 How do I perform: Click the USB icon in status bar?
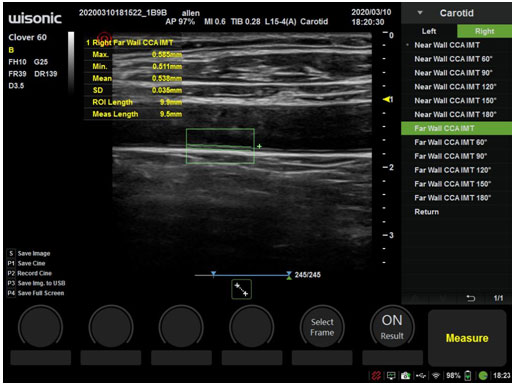pyautogui.click(x=421, y=376)
